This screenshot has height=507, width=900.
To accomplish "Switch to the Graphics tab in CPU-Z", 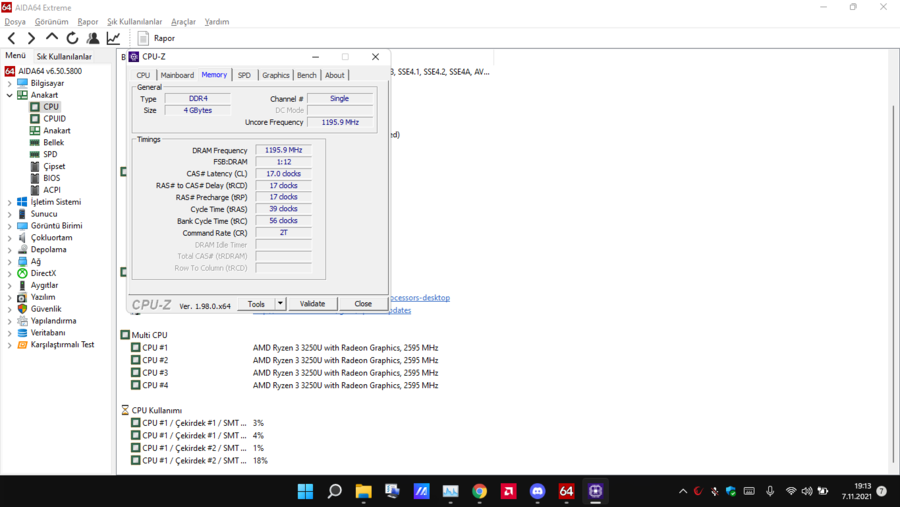I will point(276,75).
